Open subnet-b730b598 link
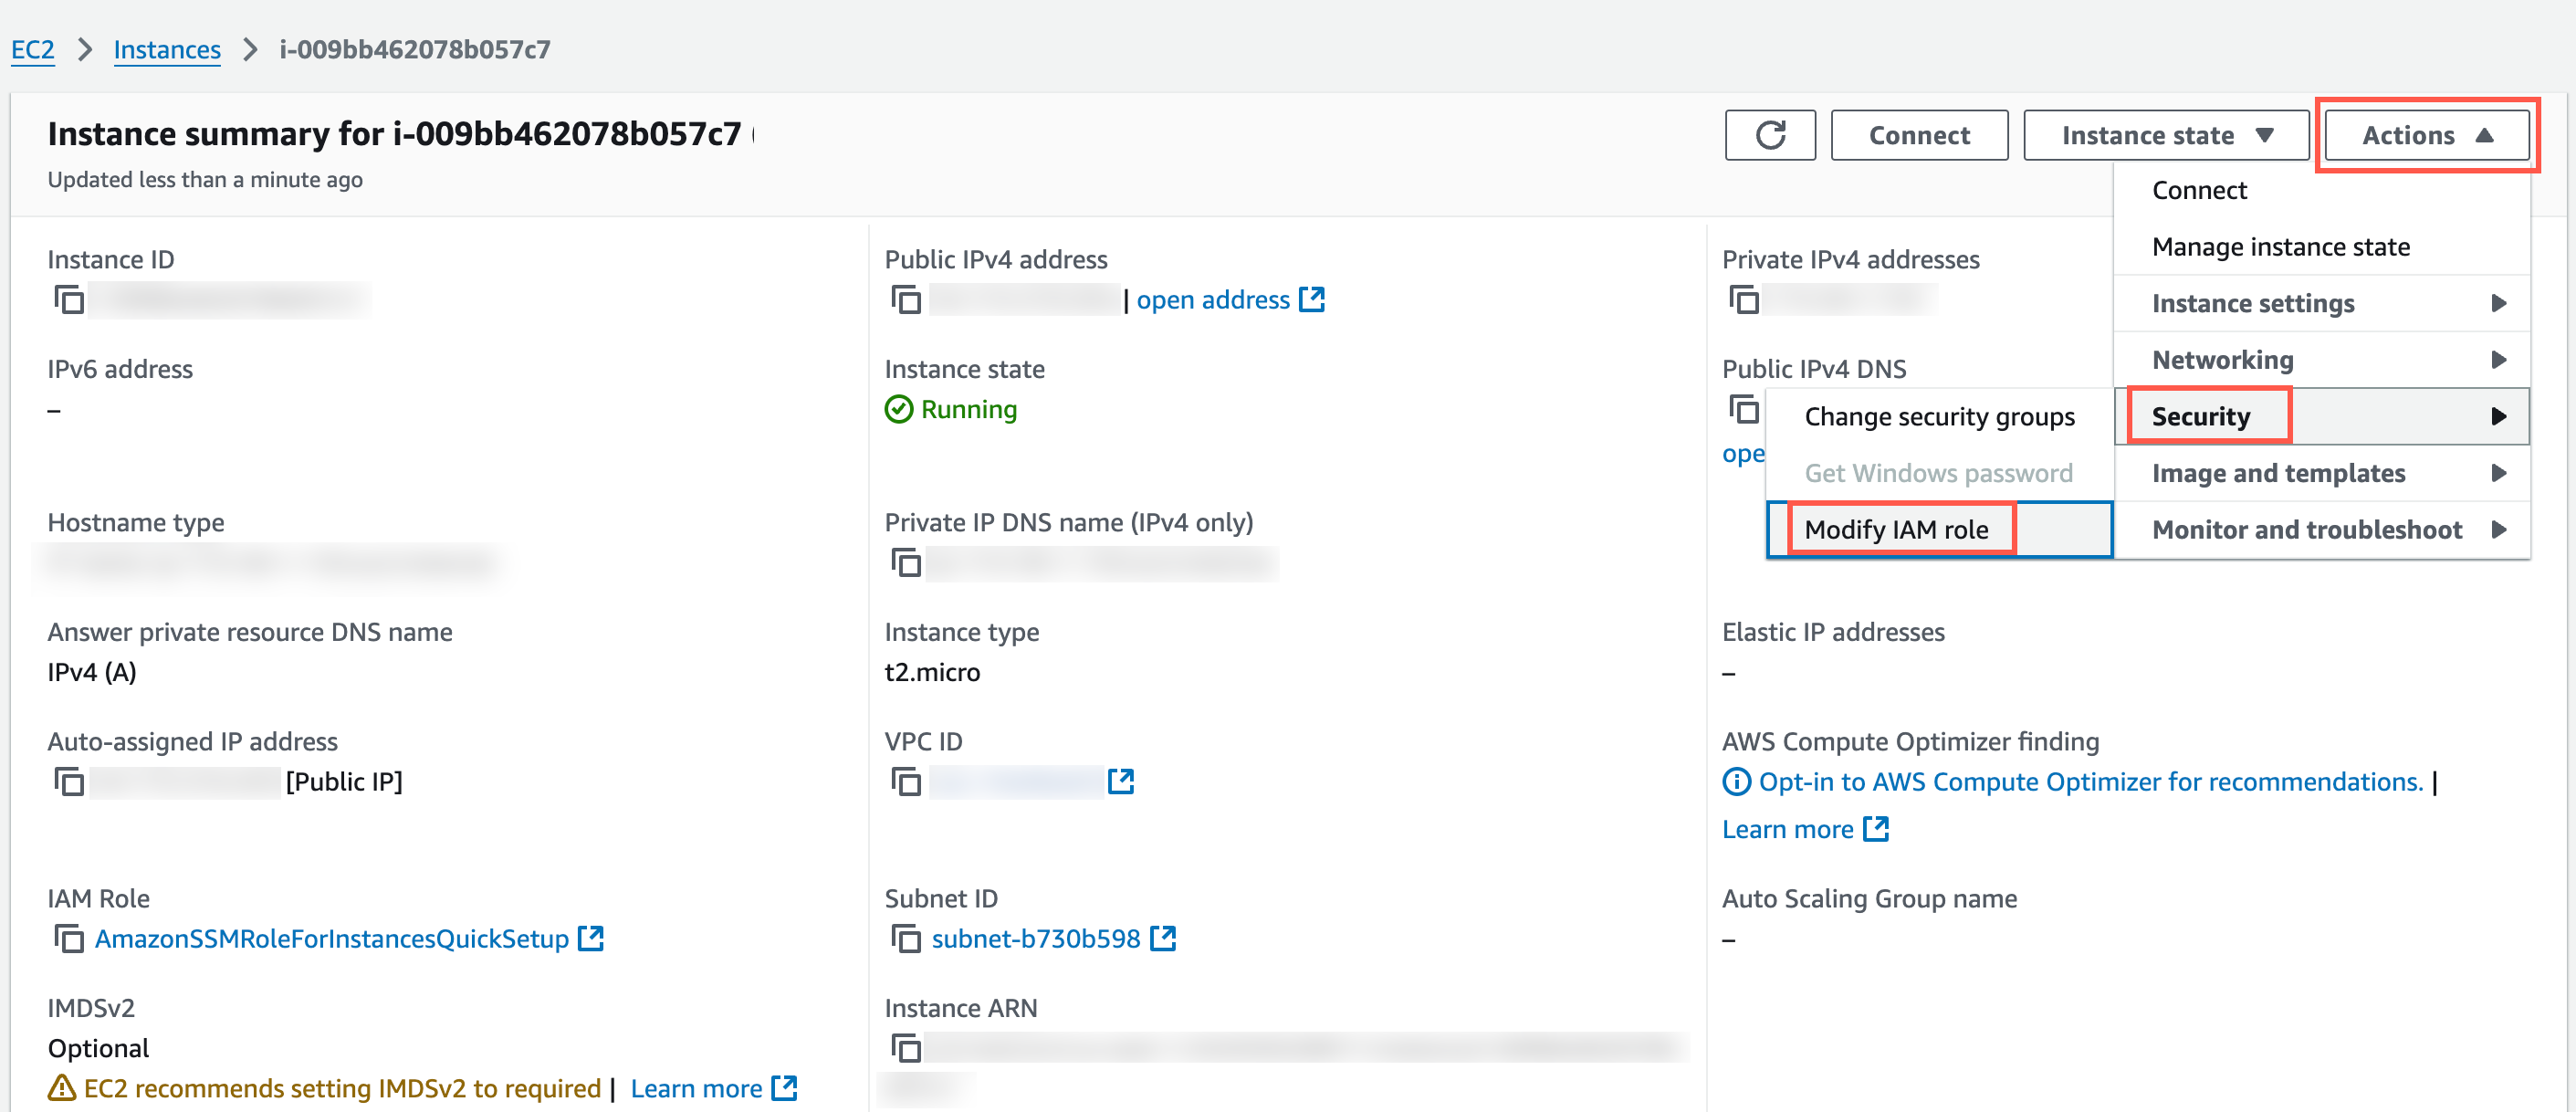Viewport: 2576px width, 1112px height. point(1035,938)
